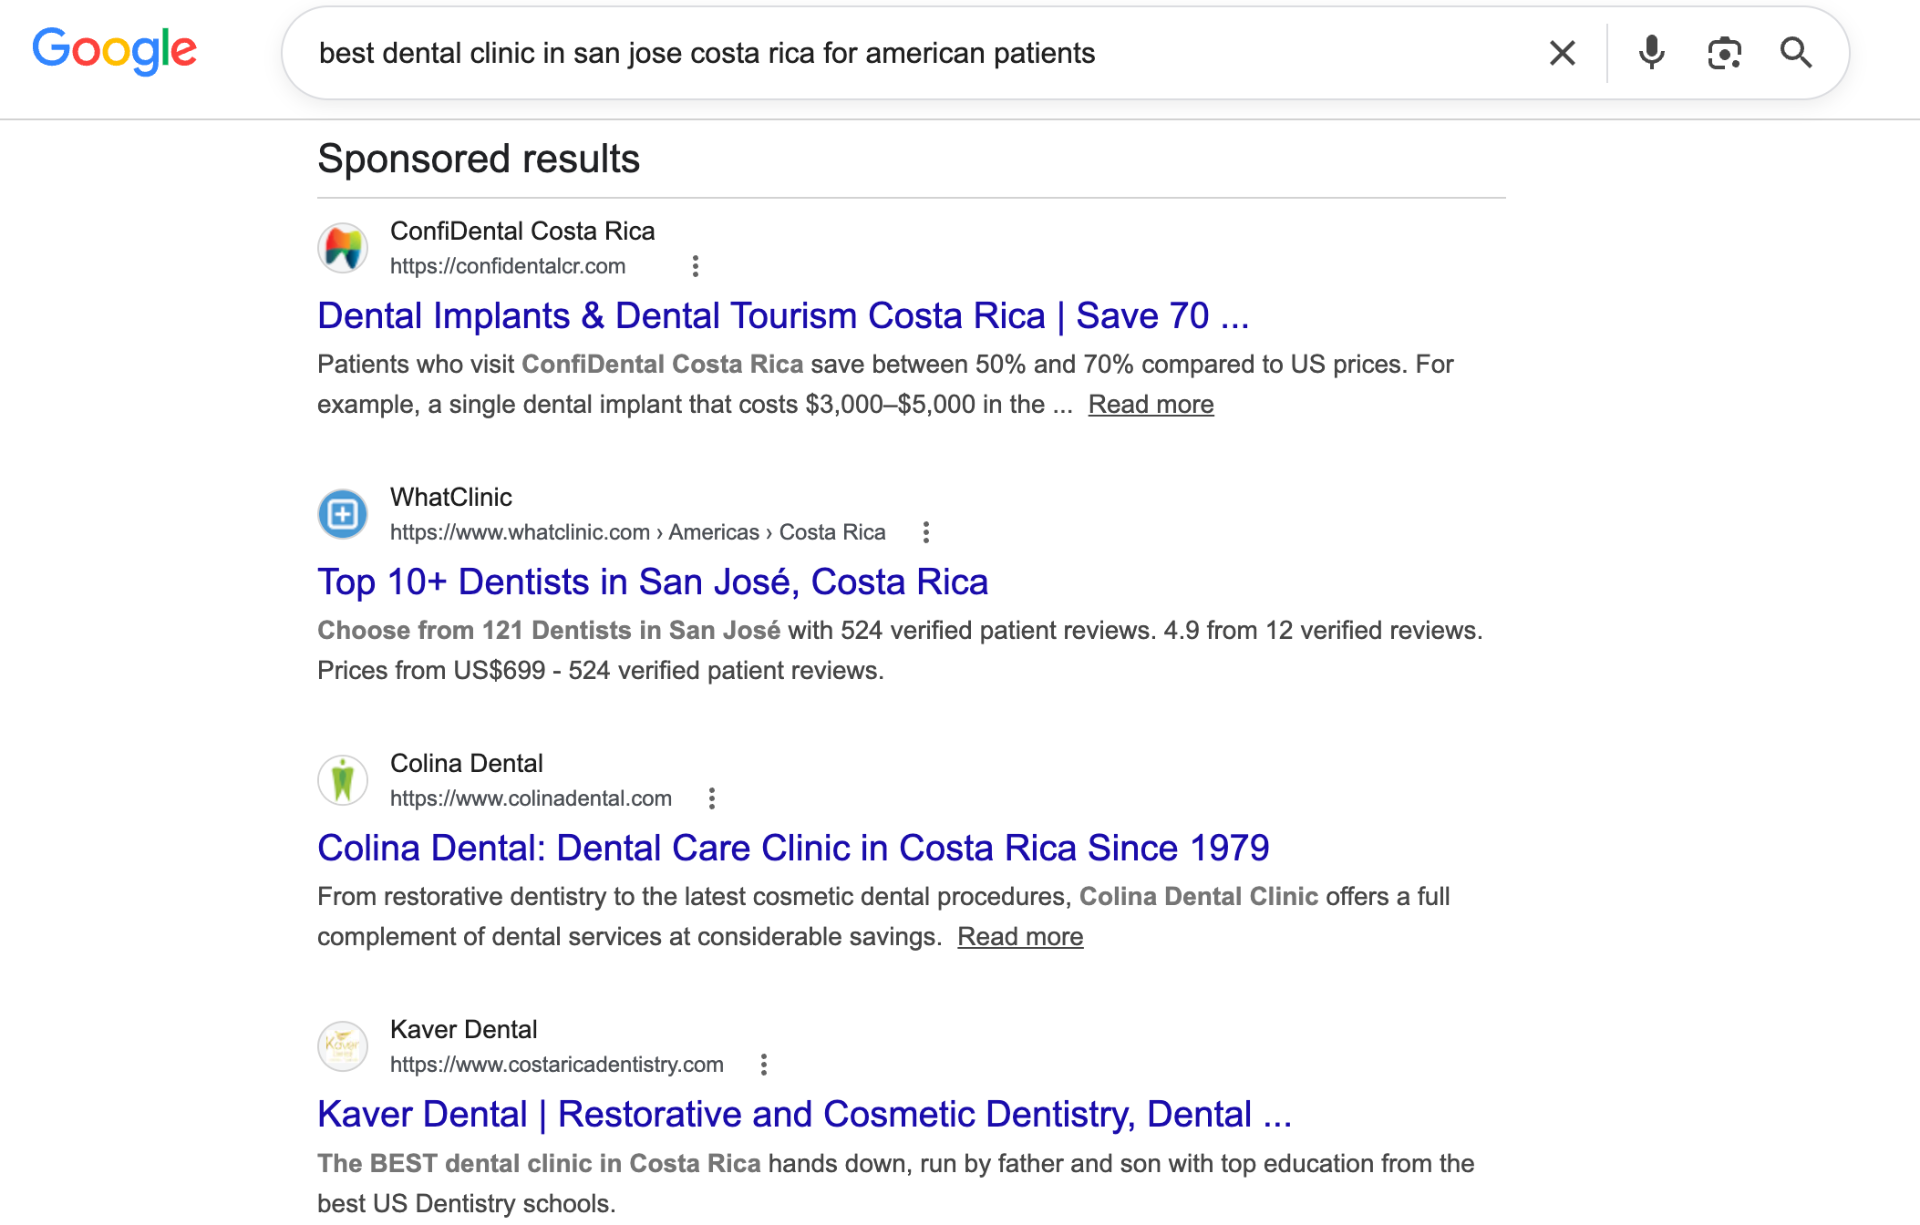Open three-dot menu beside WhatClinic URL
Image resolution: width=1920 pixels, height=1225 pixels.
[x=926, y=532]
